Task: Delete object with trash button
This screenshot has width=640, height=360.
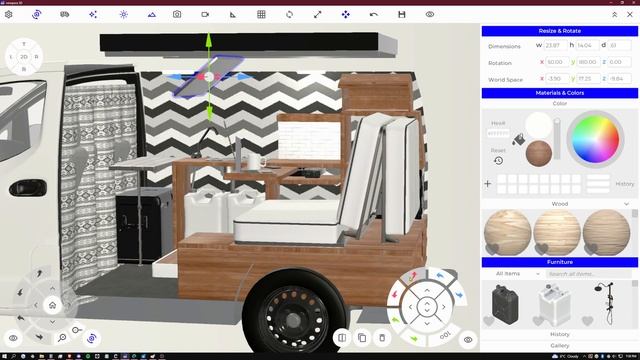Action: coord(382,338)
